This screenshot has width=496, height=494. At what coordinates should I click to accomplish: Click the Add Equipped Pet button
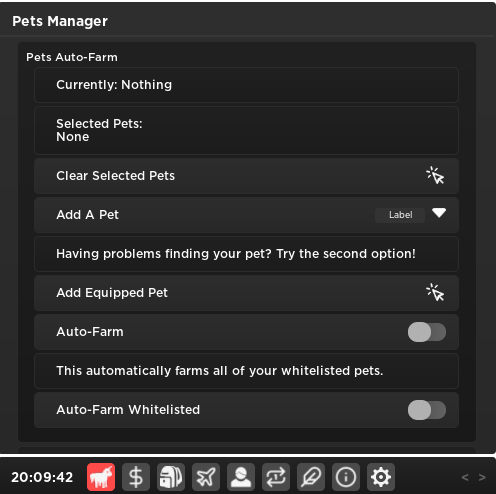(x=246, y=293)
